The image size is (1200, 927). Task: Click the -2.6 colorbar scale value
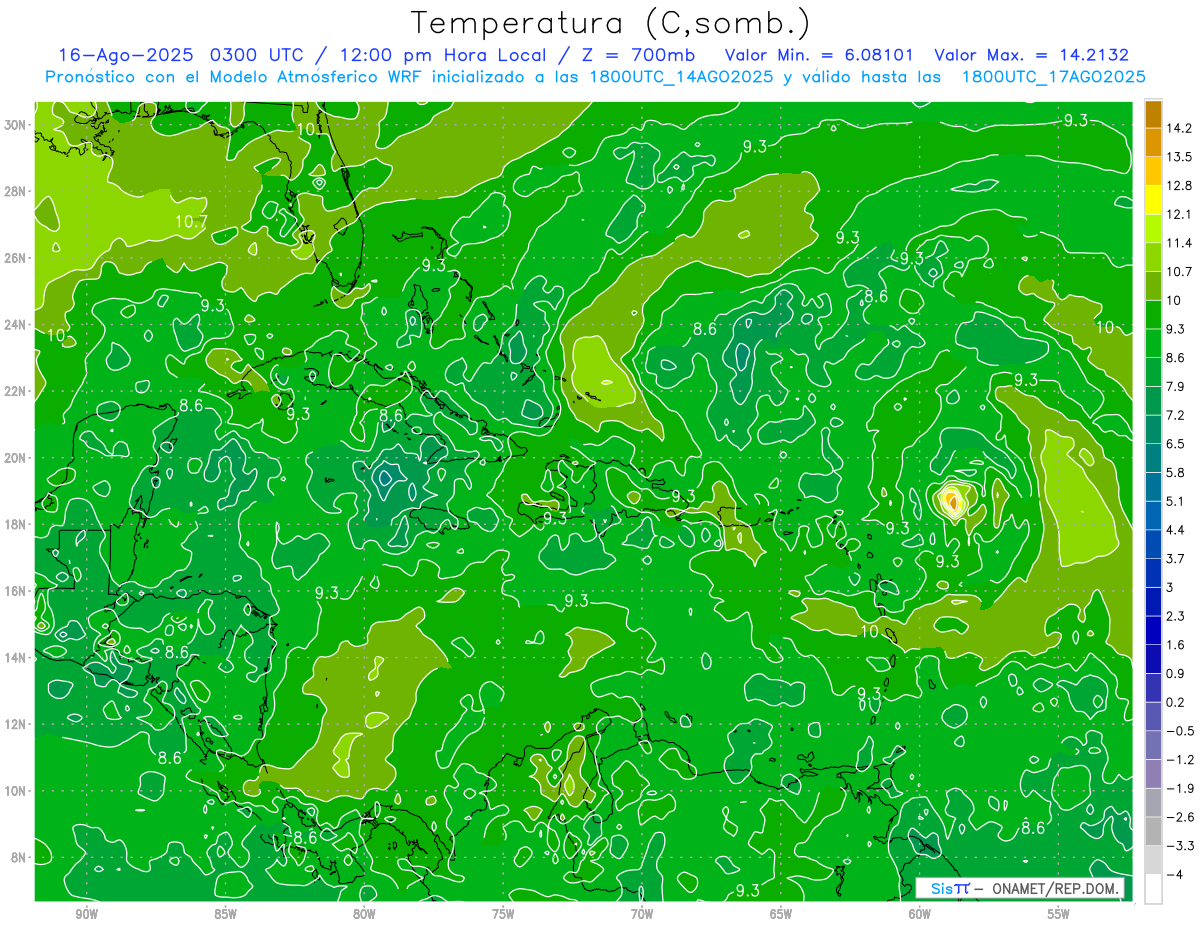tap(1179, 817)
